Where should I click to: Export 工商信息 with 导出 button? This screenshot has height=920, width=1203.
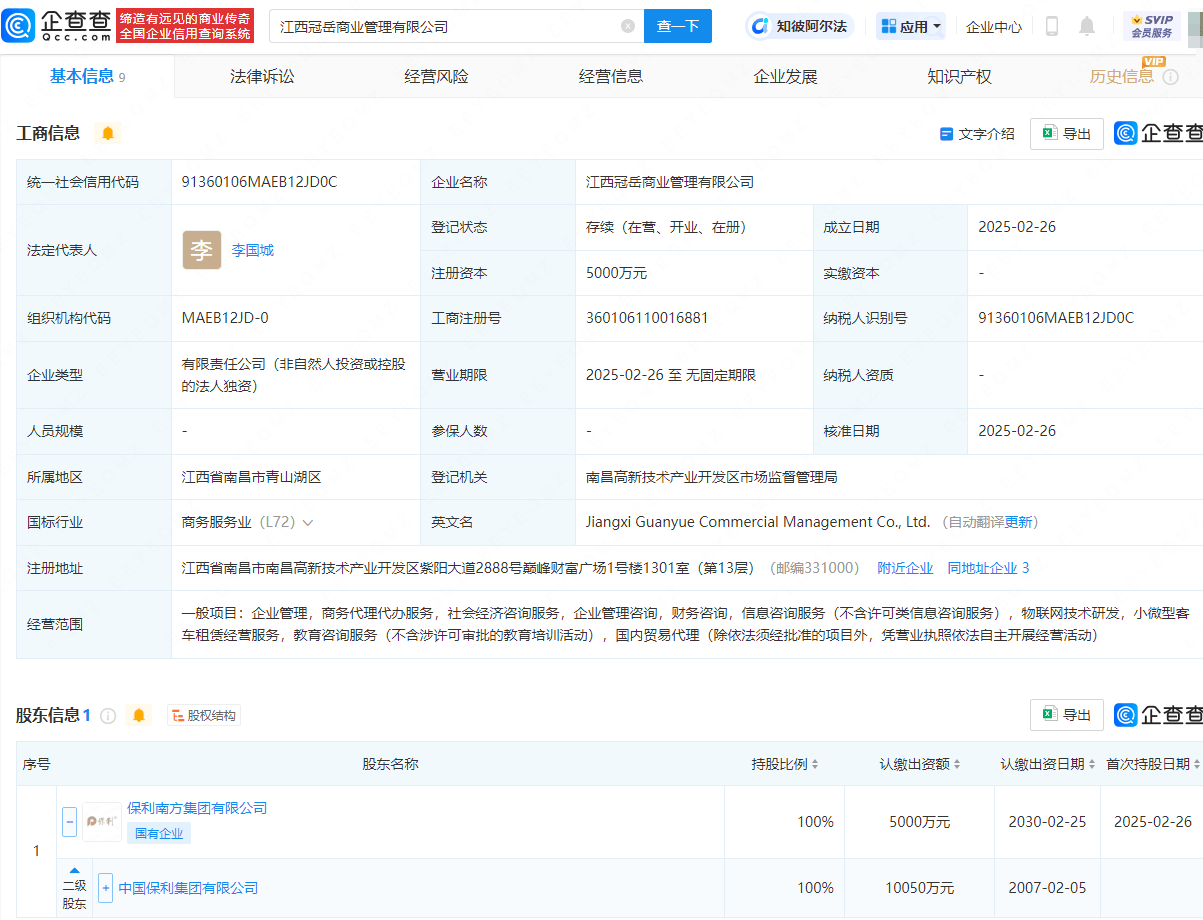1067,134
